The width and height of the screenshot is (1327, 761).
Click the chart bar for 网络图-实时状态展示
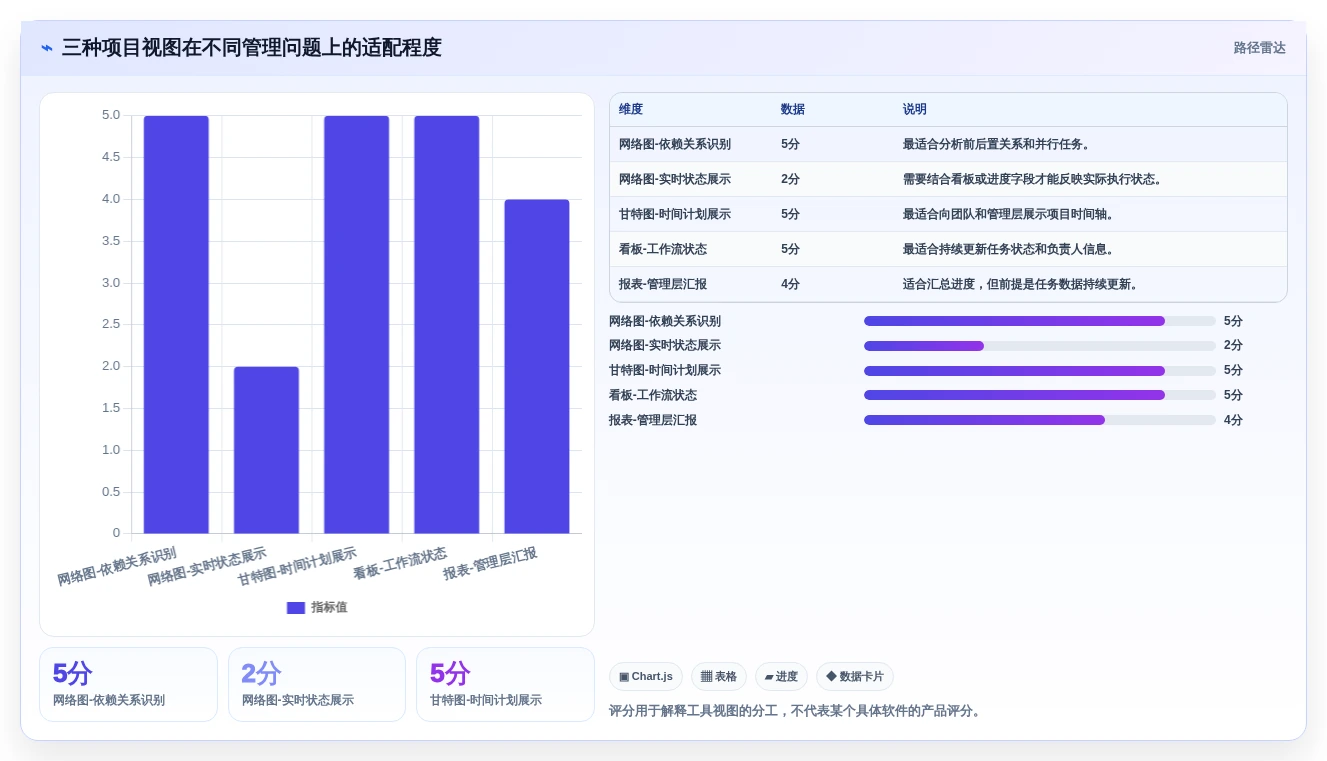[x=266, y=450]
